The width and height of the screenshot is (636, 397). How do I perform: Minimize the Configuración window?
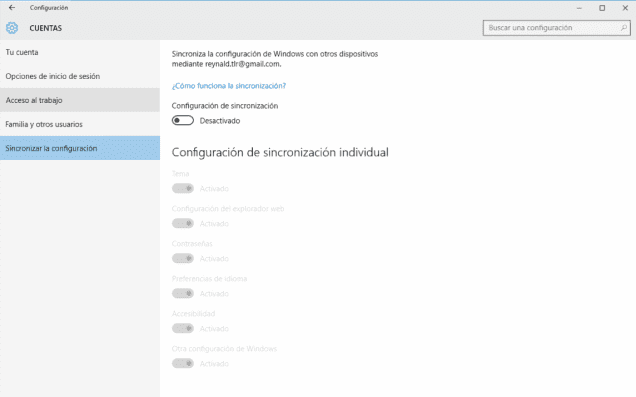(579, 8)
